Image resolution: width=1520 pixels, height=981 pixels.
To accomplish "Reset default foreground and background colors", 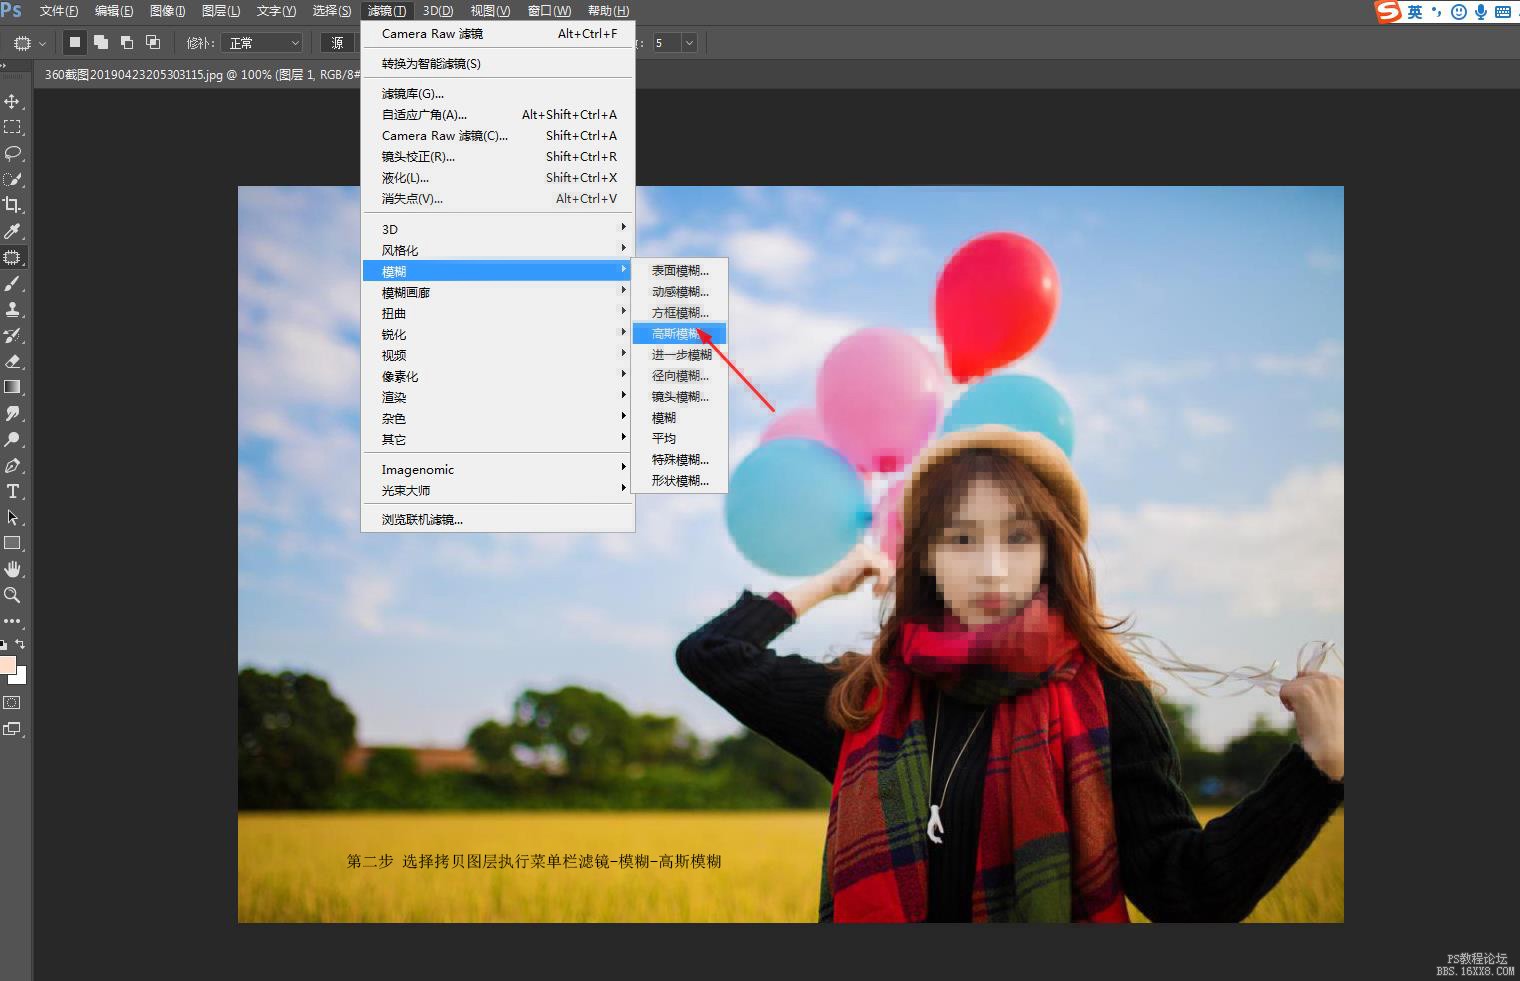I will 4,645.
